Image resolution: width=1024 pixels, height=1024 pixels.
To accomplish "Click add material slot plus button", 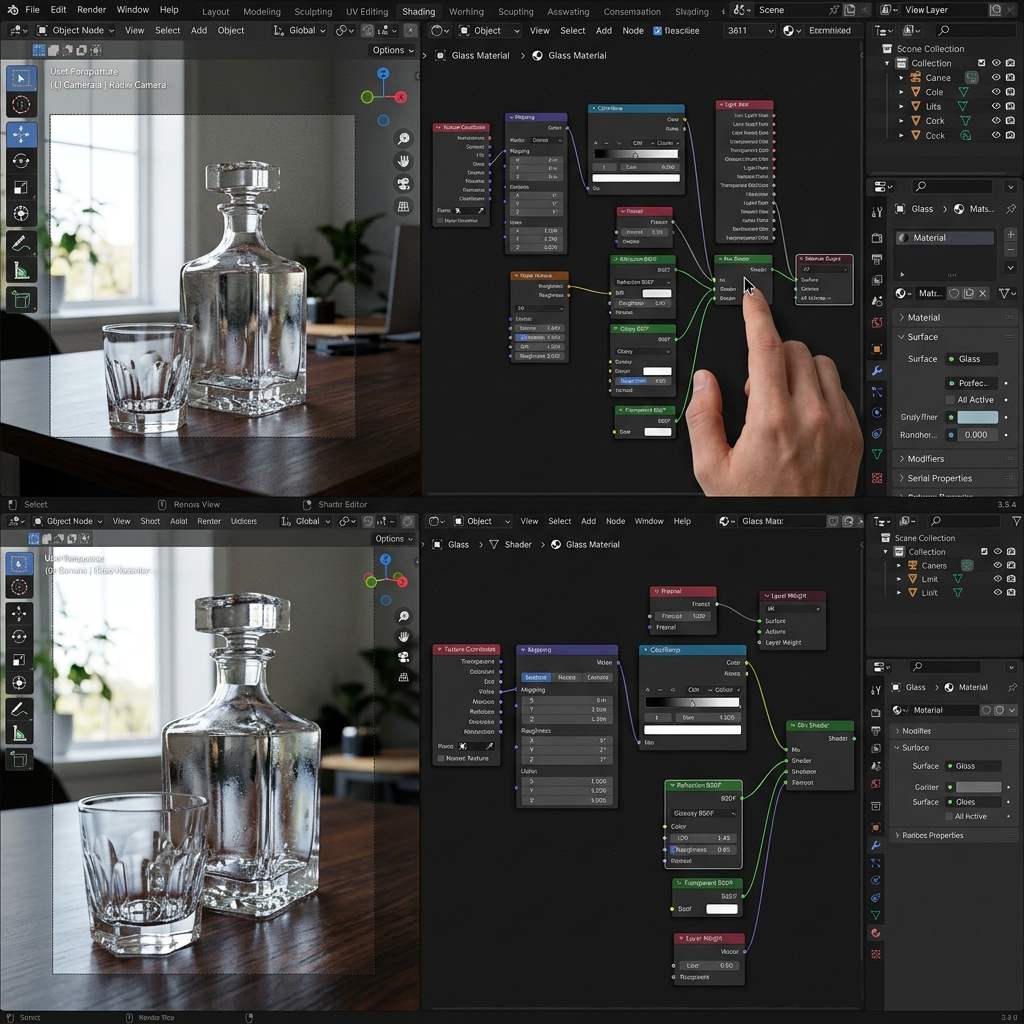I will 1010,234.
